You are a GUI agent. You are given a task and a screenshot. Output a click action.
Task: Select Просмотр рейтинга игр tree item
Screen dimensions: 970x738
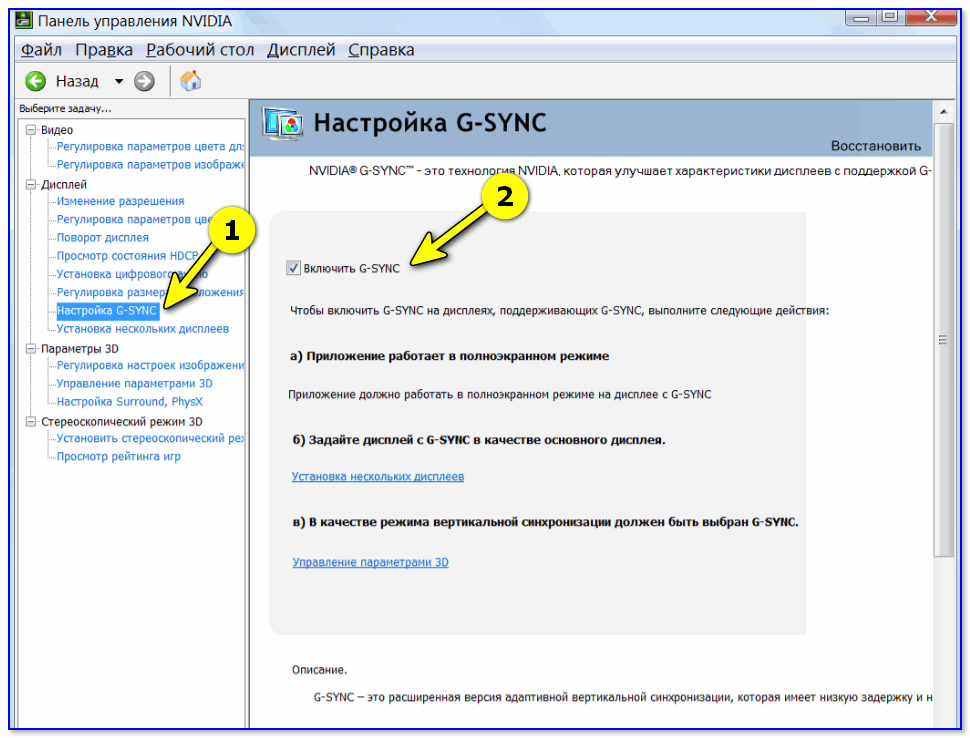click(119, 457)
